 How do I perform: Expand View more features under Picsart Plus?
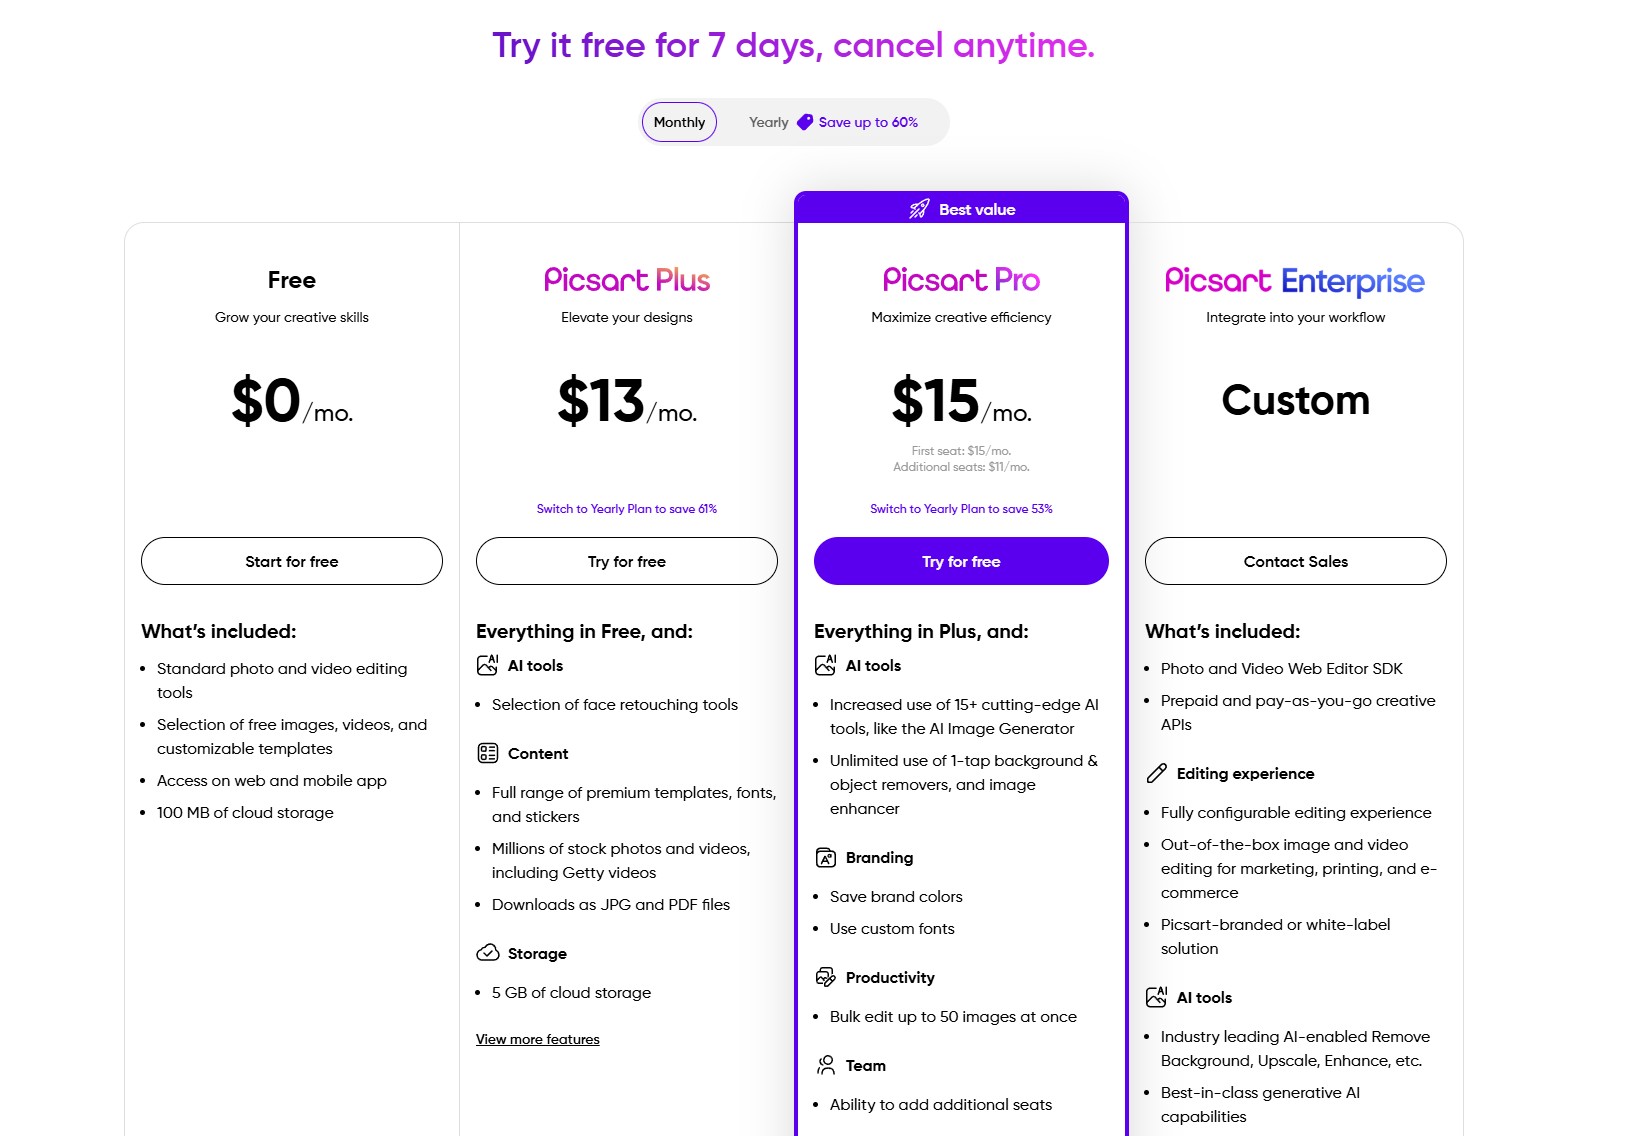point(537,1039)
